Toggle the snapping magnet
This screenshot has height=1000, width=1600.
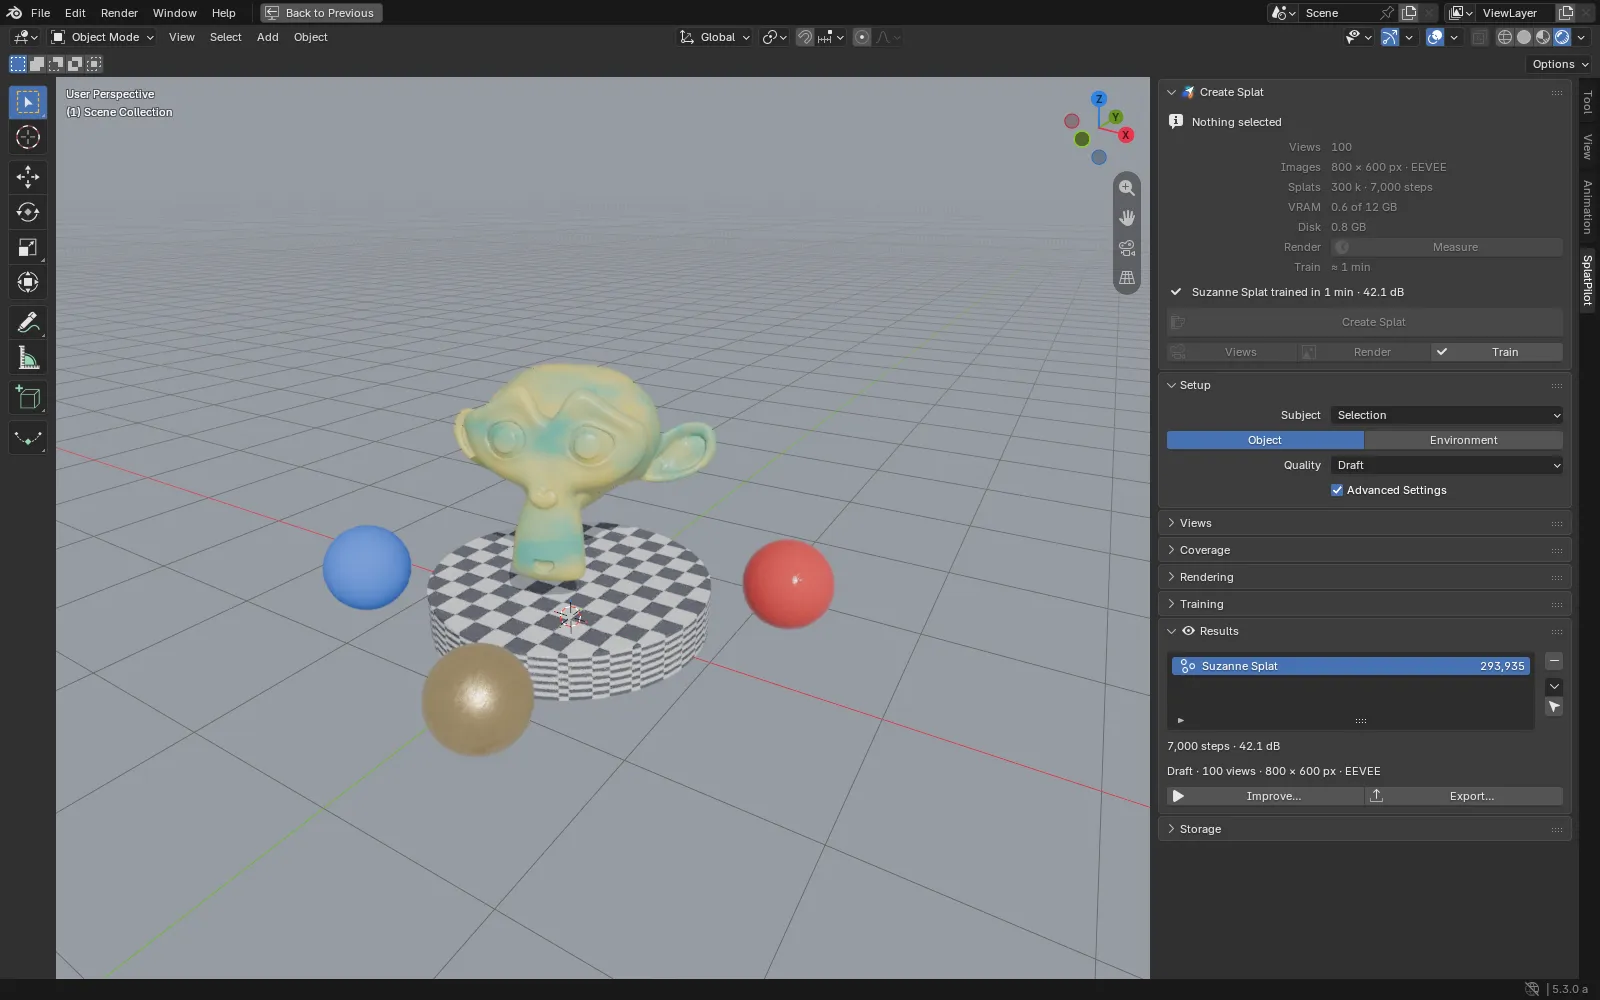[805, 37]
